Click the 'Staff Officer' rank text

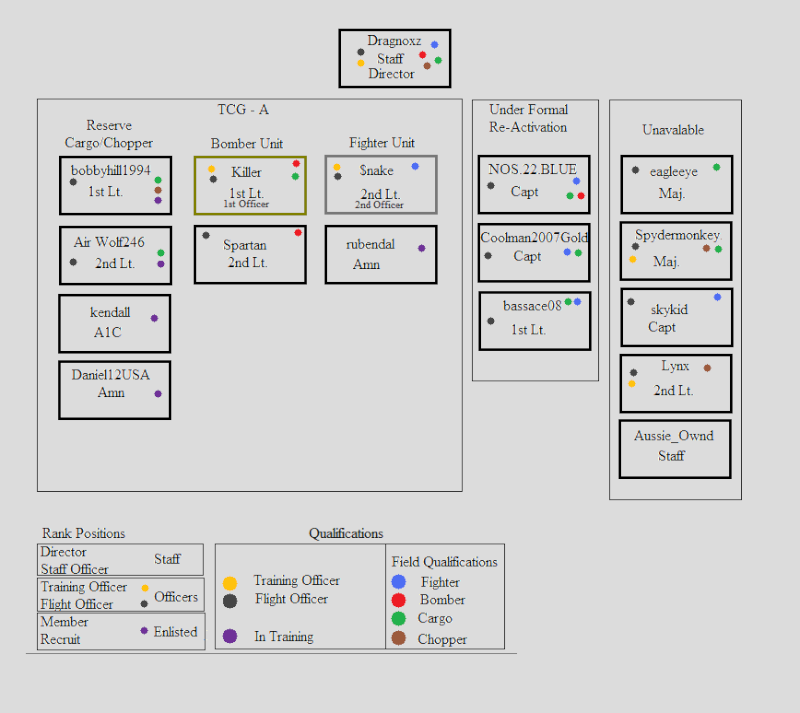click(74, 569)
